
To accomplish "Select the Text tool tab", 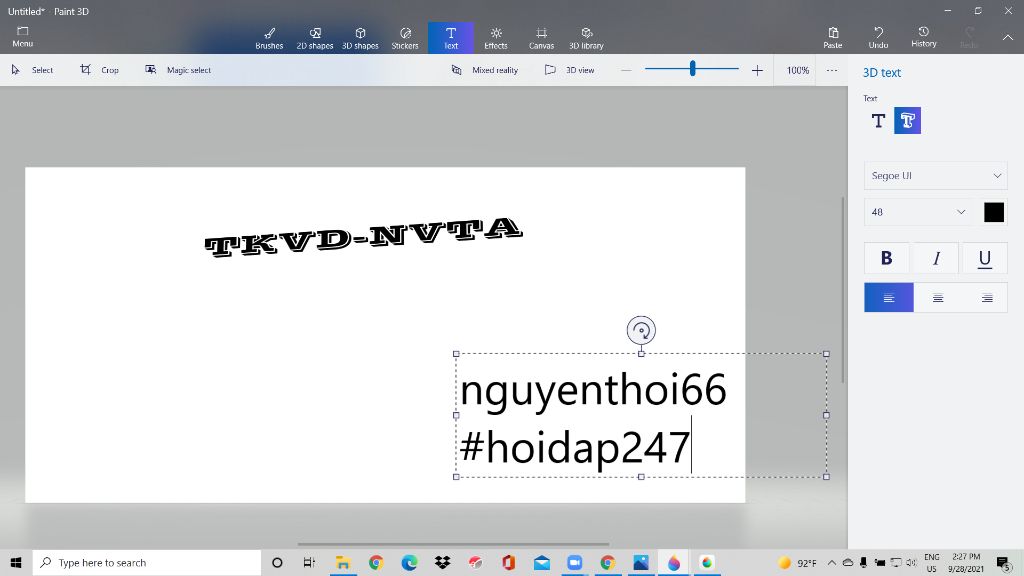I will coord(451,38).
